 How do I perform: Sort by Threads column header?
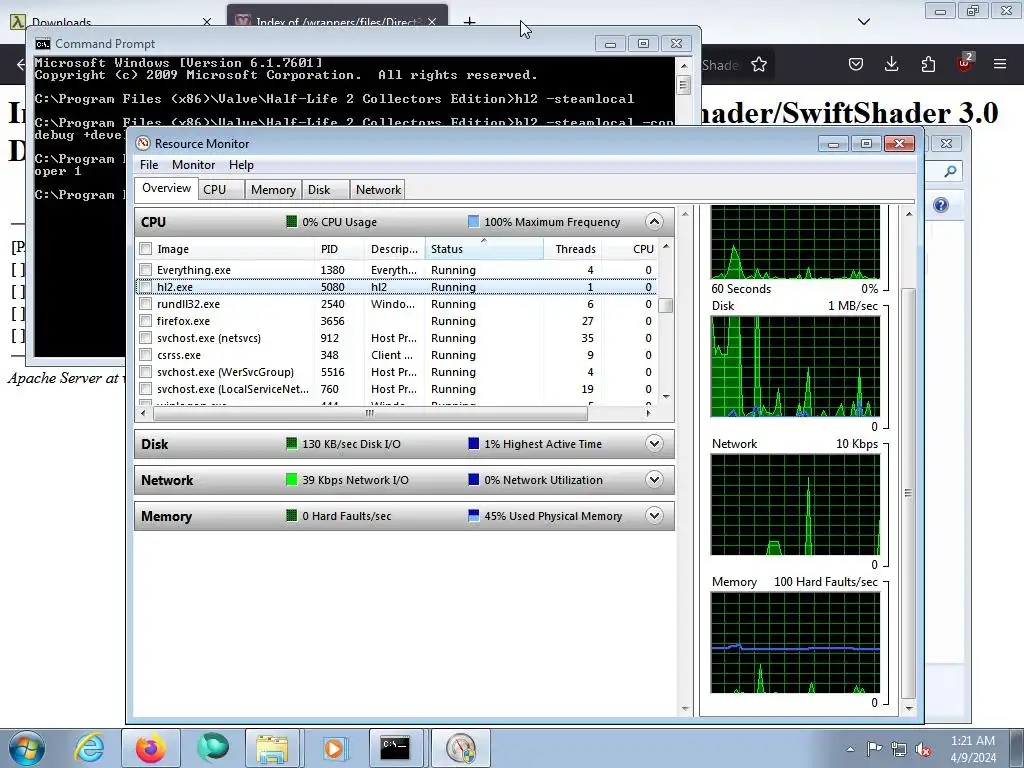click(572, 249)
